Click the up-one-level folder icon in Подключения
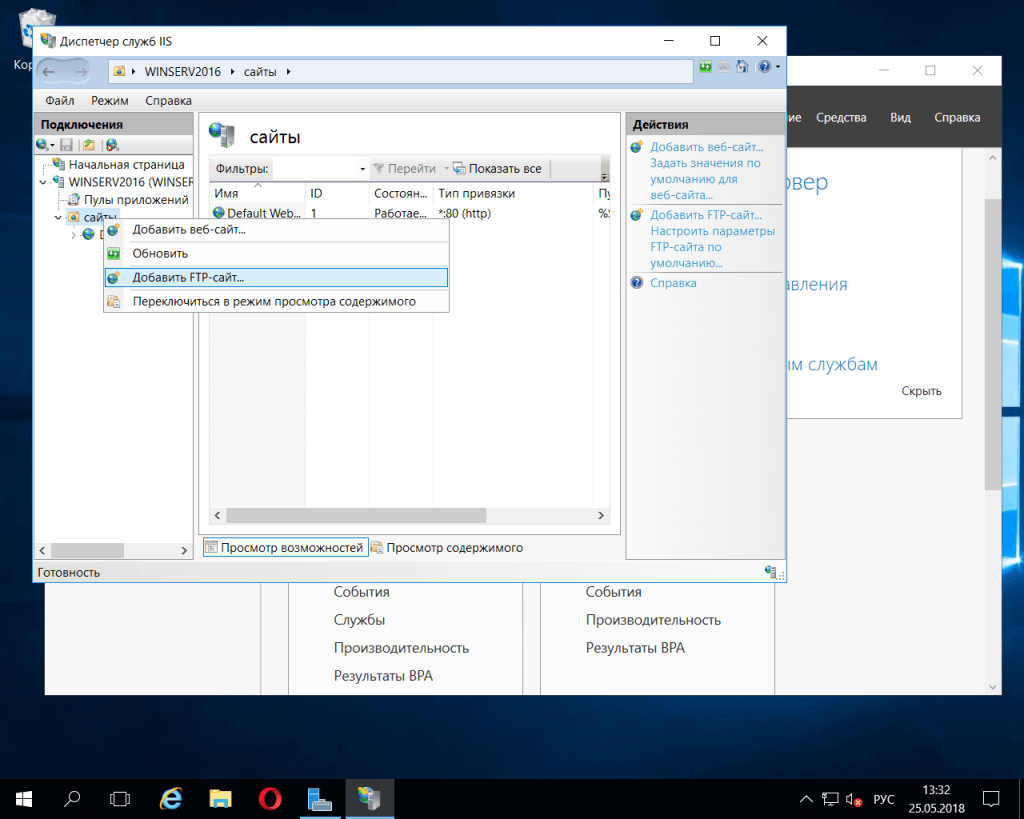This screenshot has height=819, width=1024. [x=89, y=145]
